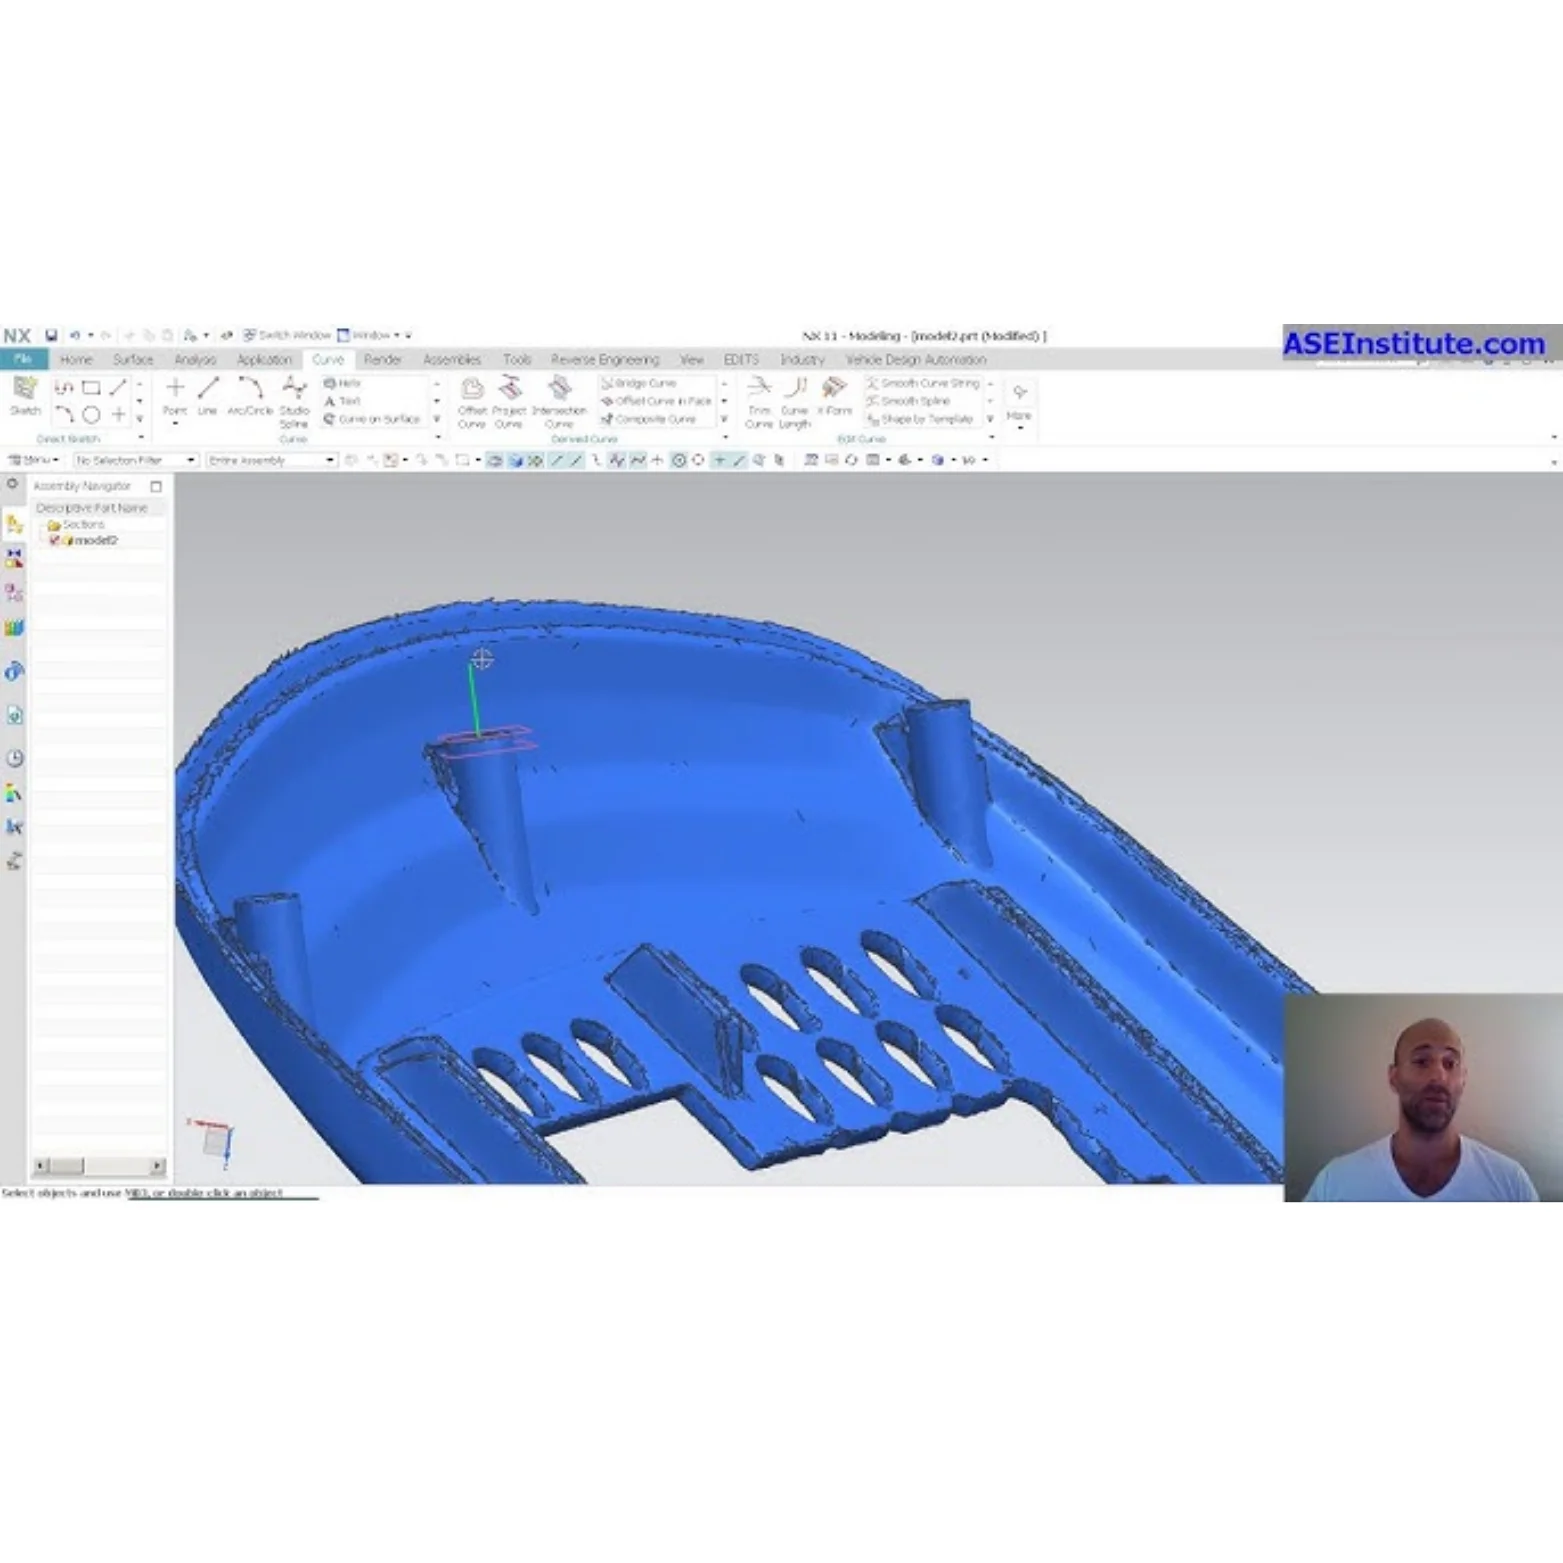
Task: Open the Assembly Navigator panel icon
Action: coord(13,523)
